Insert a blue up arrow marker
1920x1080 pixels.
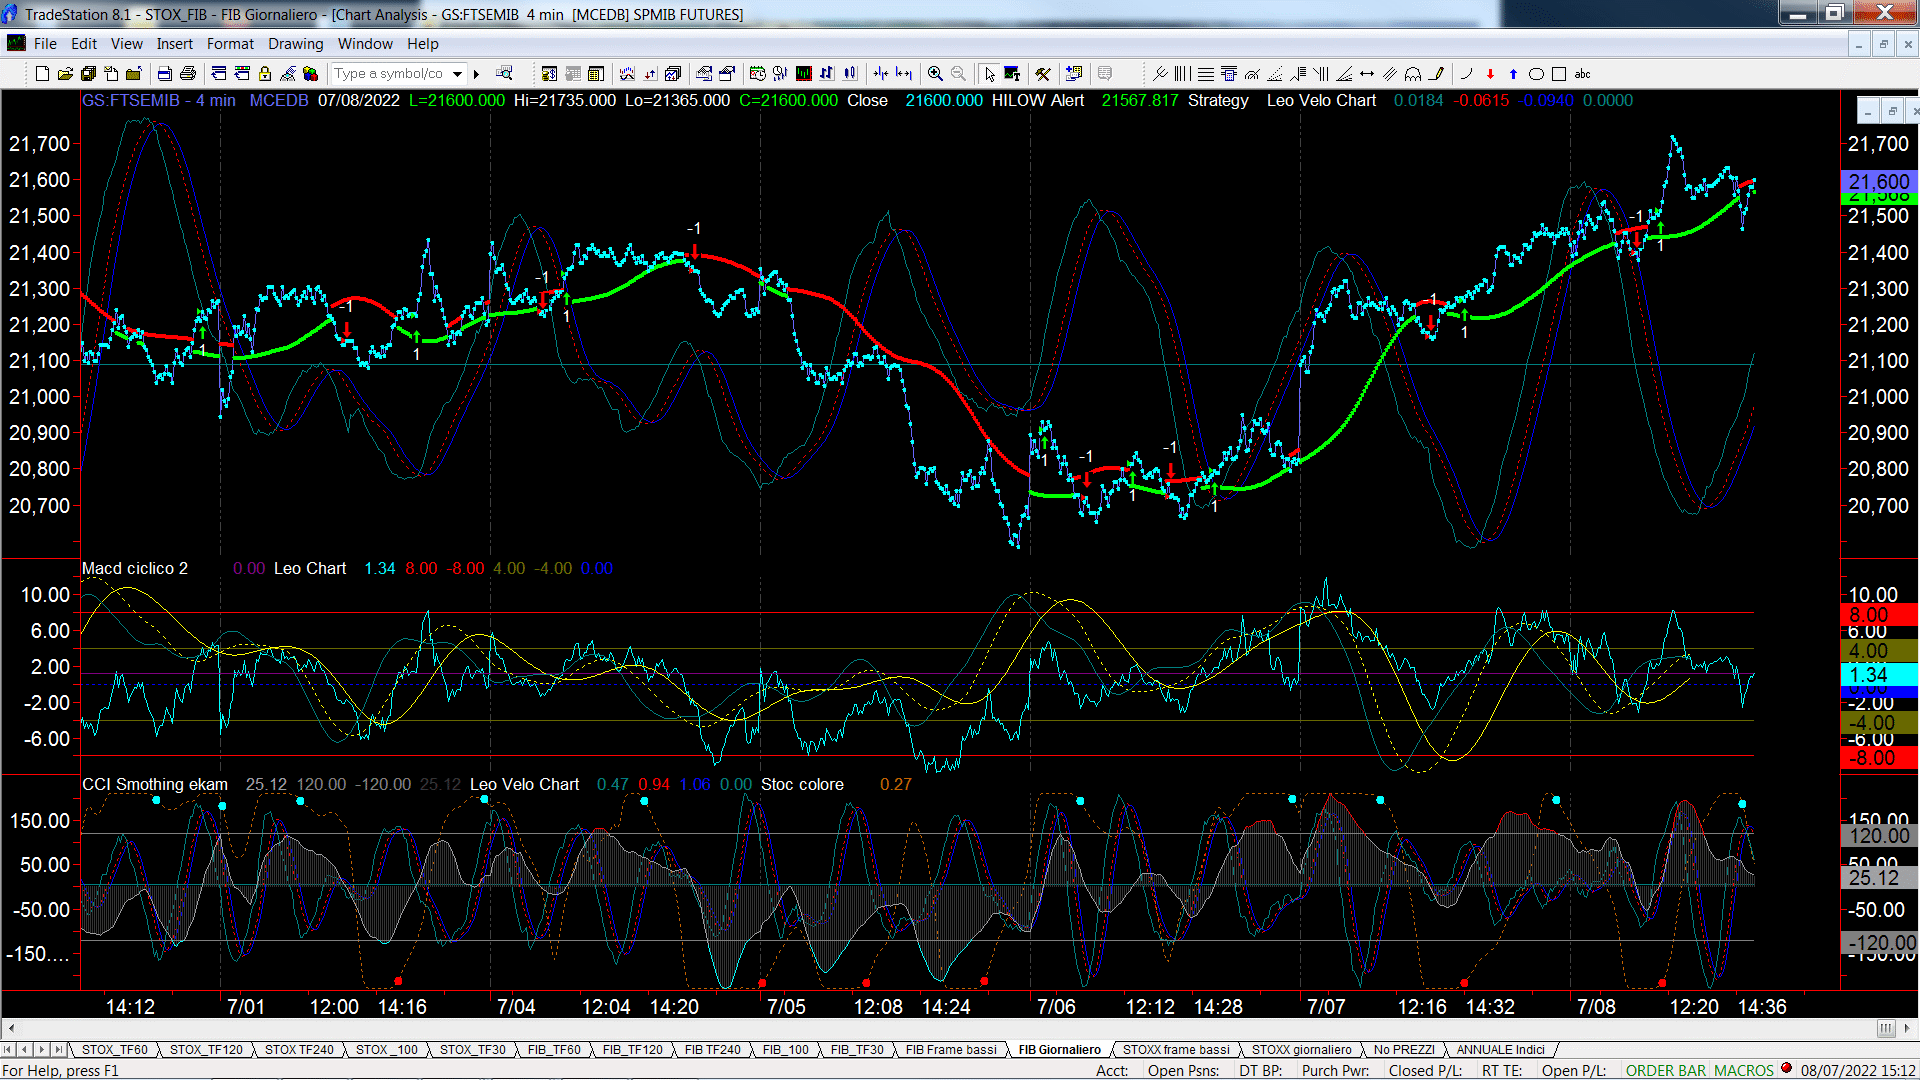[1513, 74]
